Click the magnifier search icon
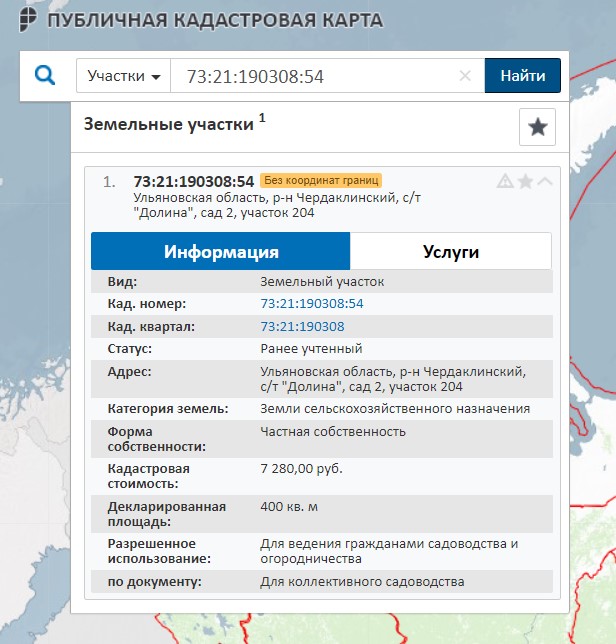This screenshot has width=616, height=644. pyautogui.click(x=44, y=75)
